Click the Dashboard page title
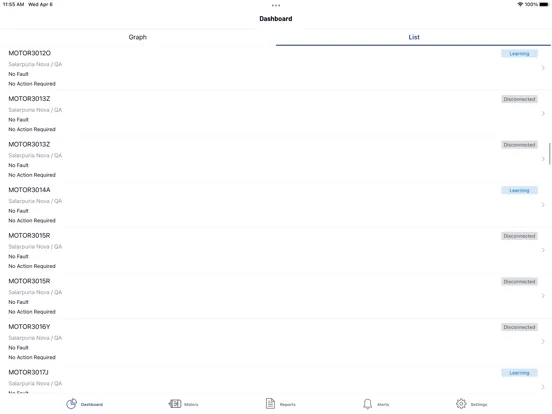This screenshot has width=552, height=414. (276, 19)
